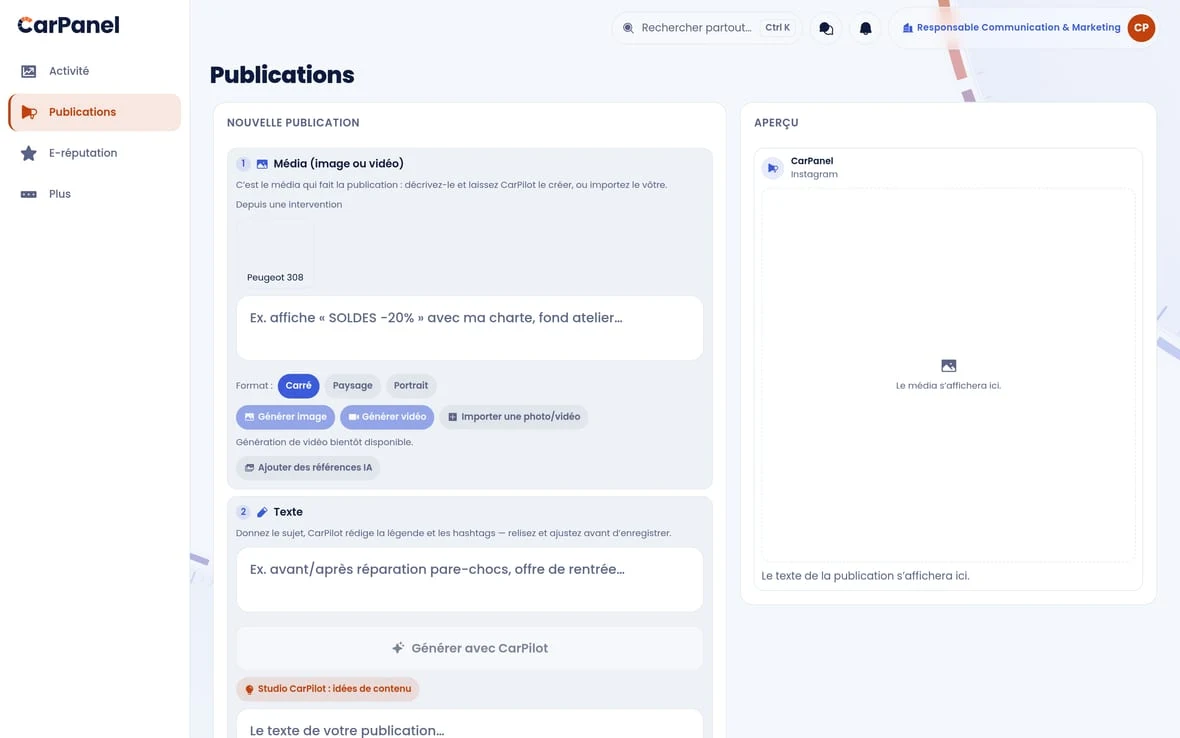This screenshot has width=1180, height=738.
Task: Click "Le texte de la publication s'affichera ici."
Action: (865, 576)
